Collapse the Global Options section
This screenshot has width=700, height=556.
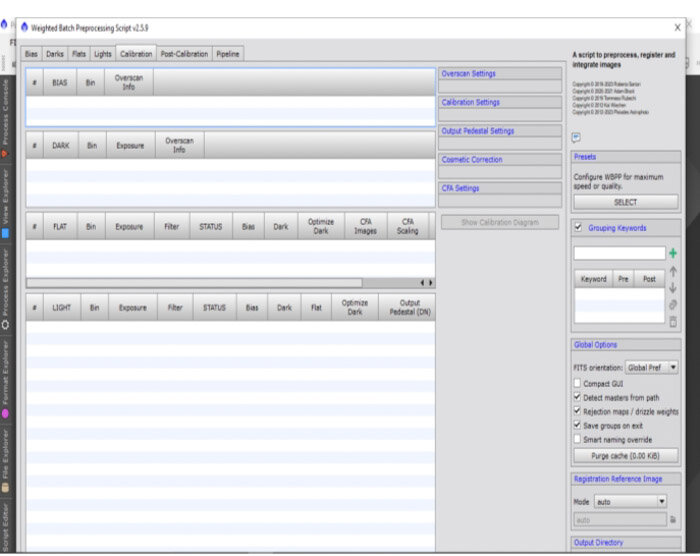[x=626, y=345]
